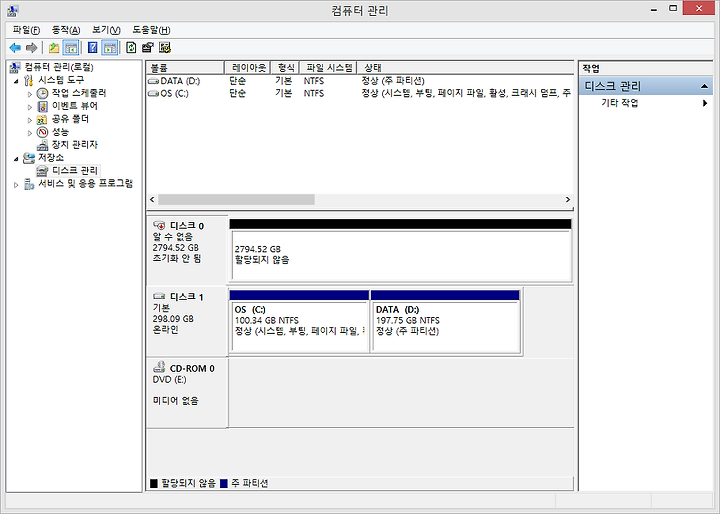Screen dimensions: 720x514
Task: Click volume list scroll right arrow
Action: click(568, 199)
